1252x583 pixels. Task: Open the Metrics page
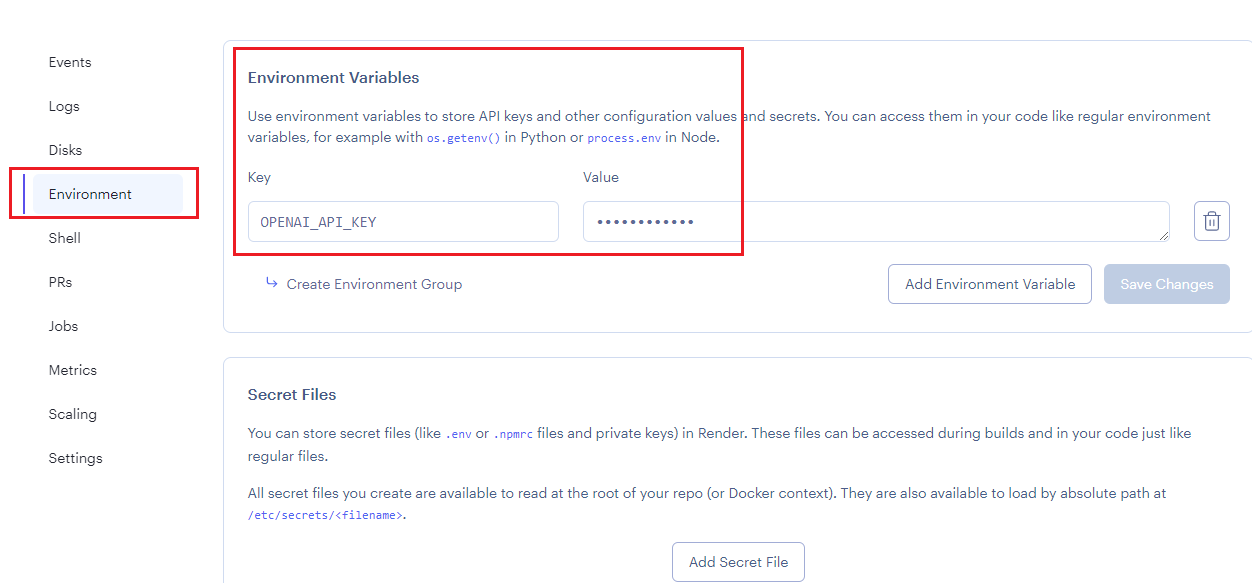[73, 370]
